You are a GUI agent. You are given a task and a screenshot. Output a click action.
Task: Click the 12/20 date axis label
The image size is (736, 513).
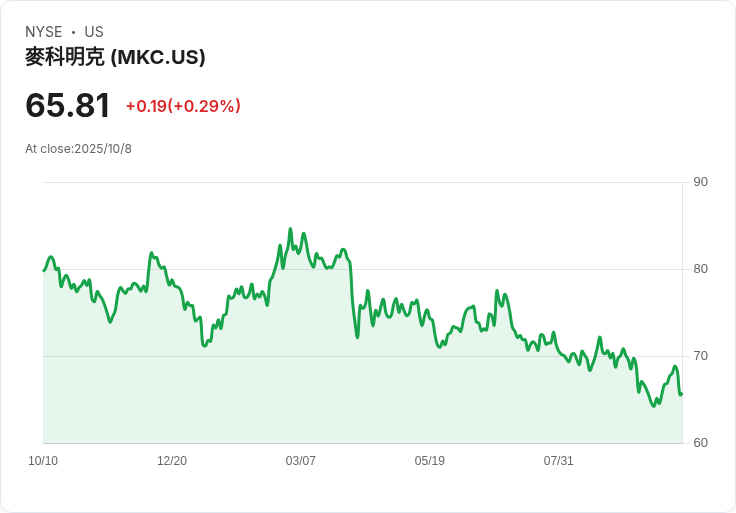tap(172, 461)
